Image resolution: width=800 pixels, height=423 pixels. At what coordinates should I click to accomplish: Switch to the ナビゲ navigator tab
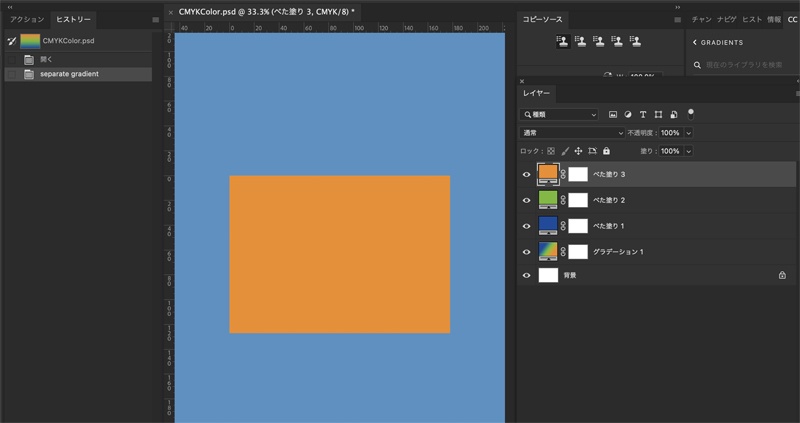727,19
